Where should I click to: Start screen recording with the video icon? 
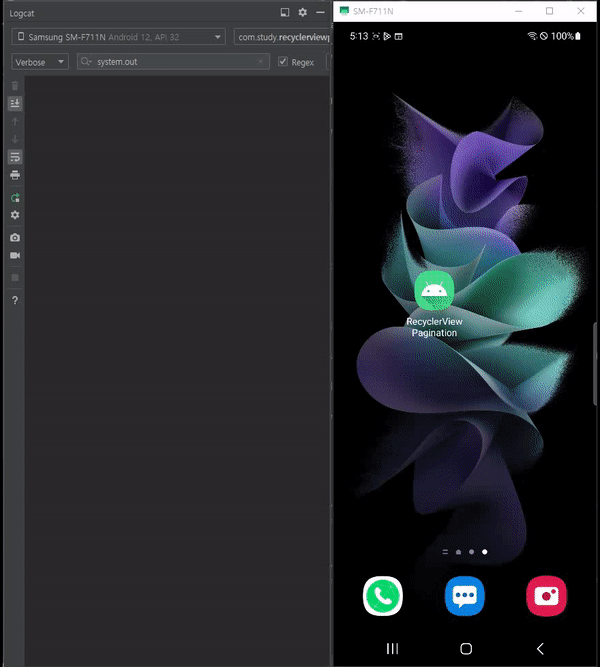coord(15,255)
